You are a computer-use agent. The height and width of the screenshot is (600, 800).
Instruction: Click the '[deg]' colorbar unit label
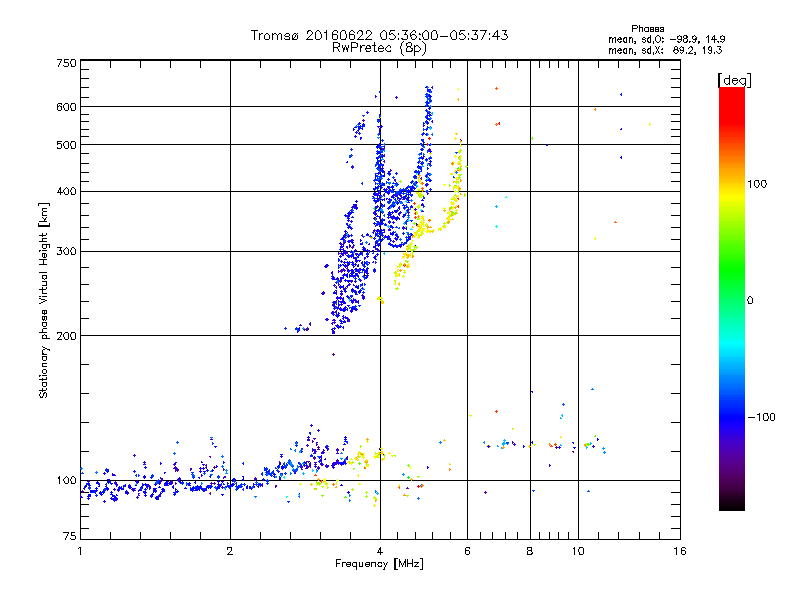click(734, 80)
